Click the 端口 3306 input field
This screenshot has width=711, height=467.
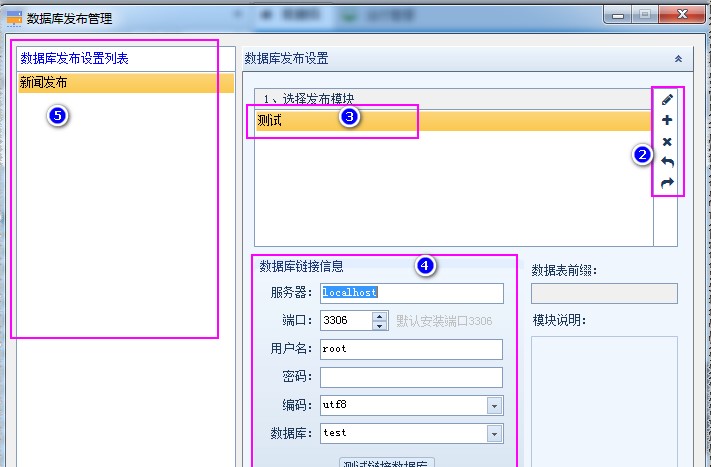pos(346,321)
